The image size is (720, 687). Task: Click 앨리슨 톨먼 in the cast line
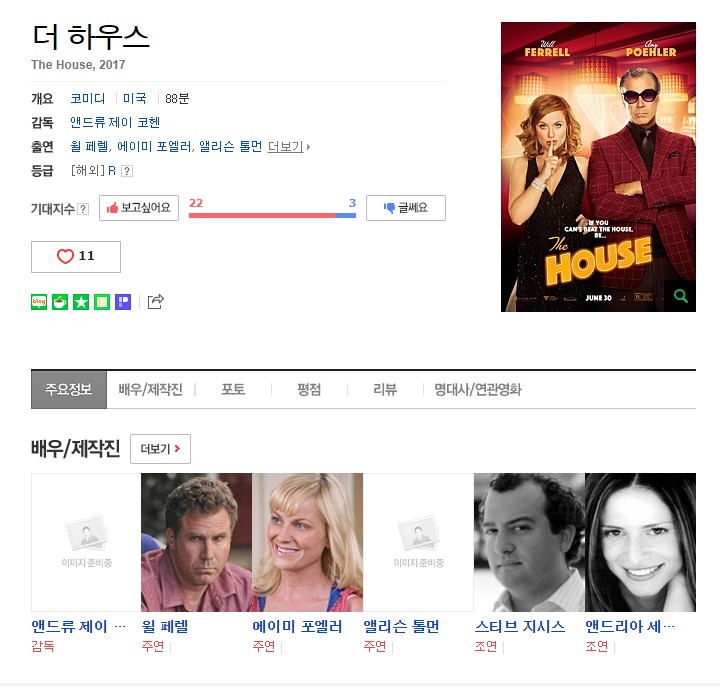tap(231, 146)
